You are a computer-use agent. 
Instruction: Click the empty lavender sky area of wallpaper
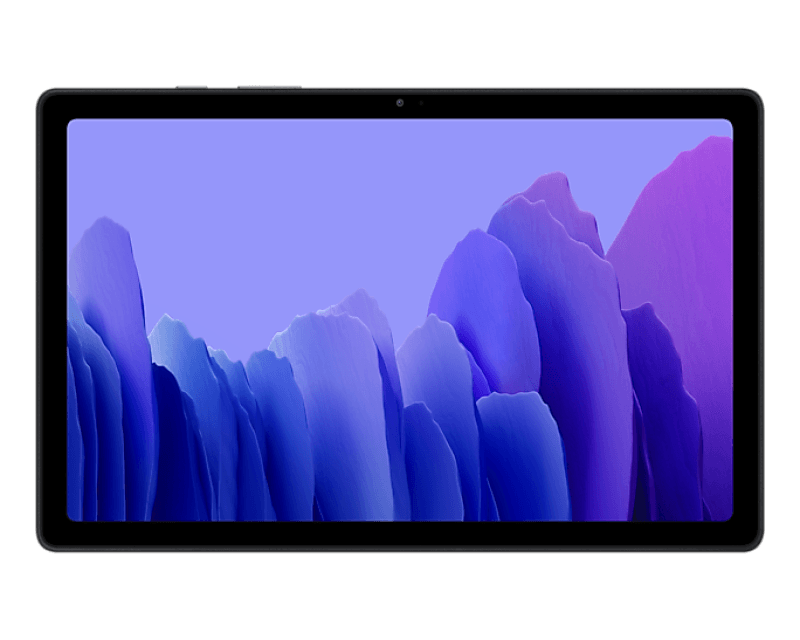coord(300,200)
